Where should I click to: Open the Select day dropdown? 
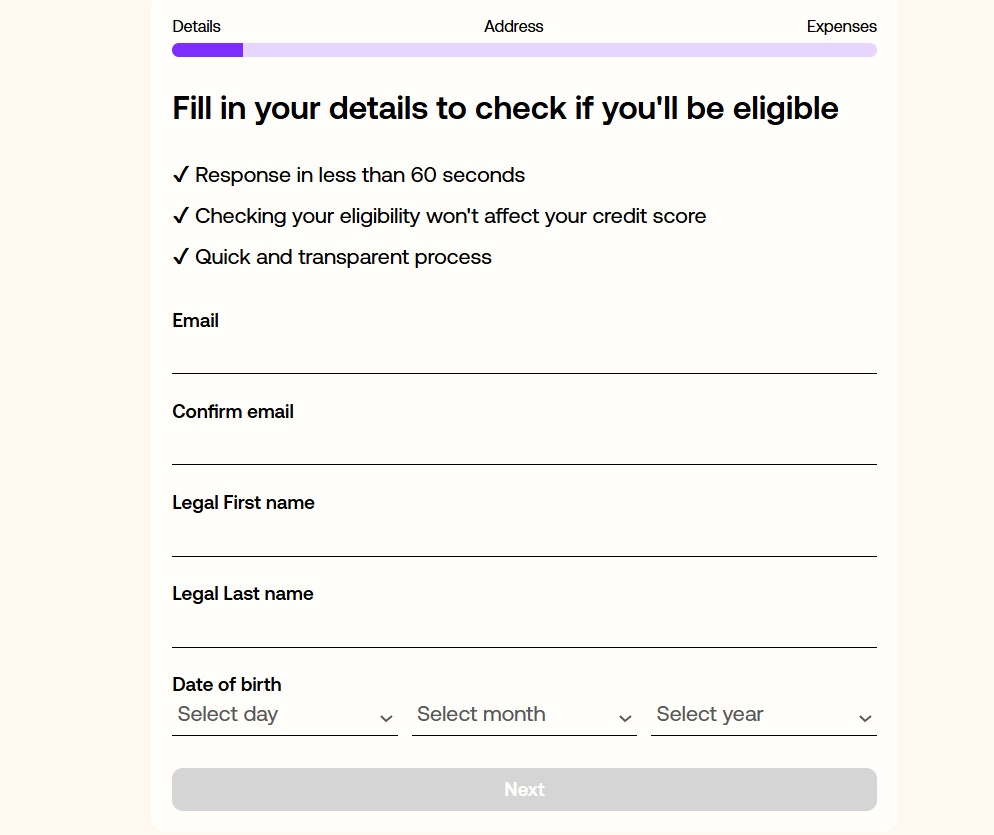click(x=285, y=716)
